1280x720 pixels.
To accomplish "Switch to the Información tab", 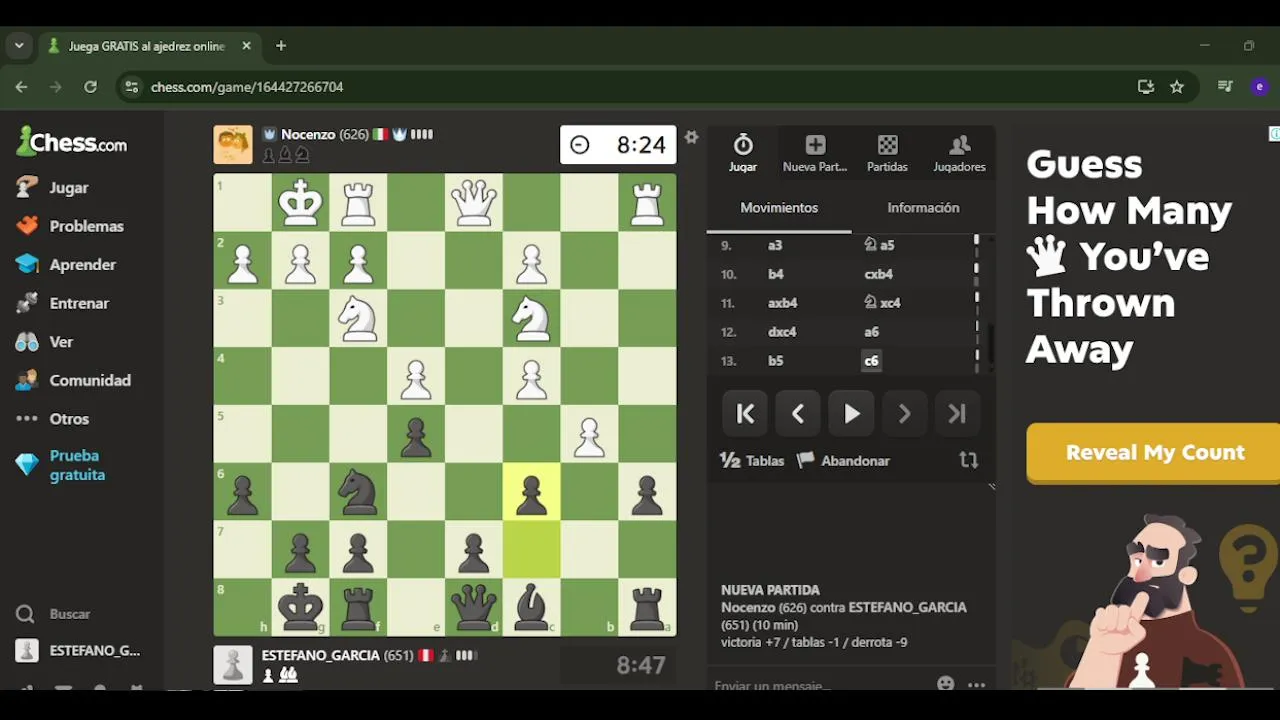I will coord(923,208).
